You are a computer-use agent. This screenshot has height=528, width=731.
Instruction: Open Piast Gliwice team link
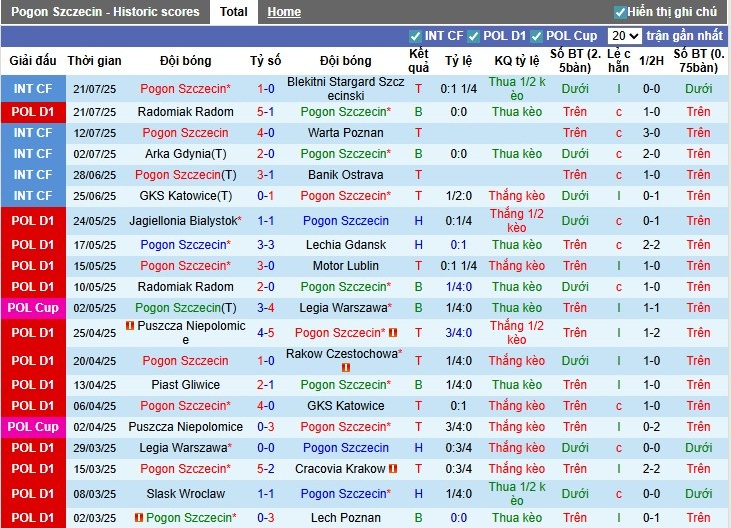[x=186, y=384]
